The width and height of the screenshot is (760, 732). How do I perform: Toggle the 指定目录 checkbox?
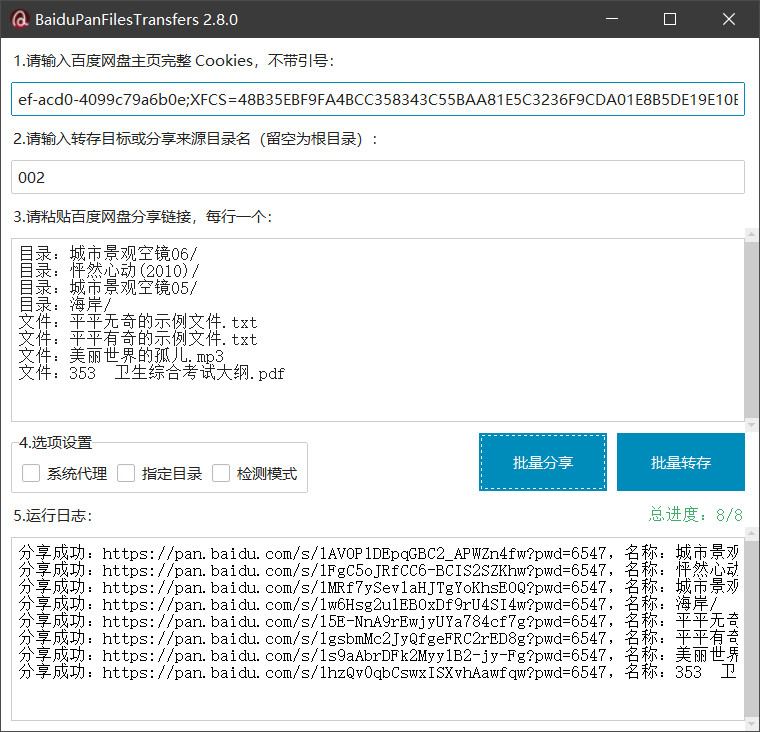tap(126, 473)
